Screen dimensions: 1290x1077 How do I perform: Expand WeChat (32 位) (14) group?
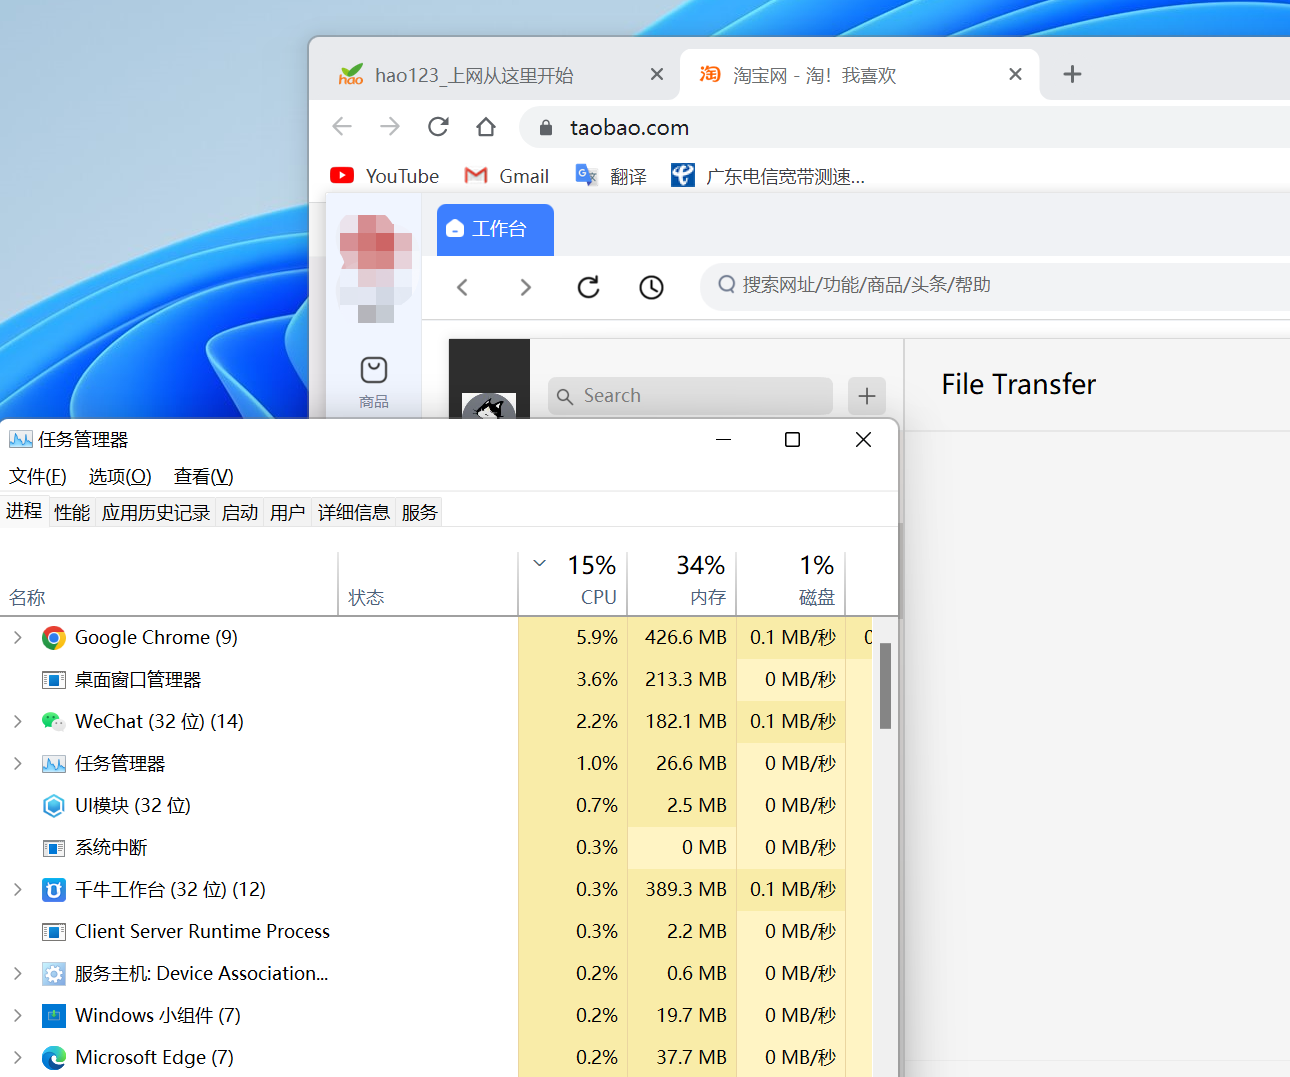pos(17,721)
